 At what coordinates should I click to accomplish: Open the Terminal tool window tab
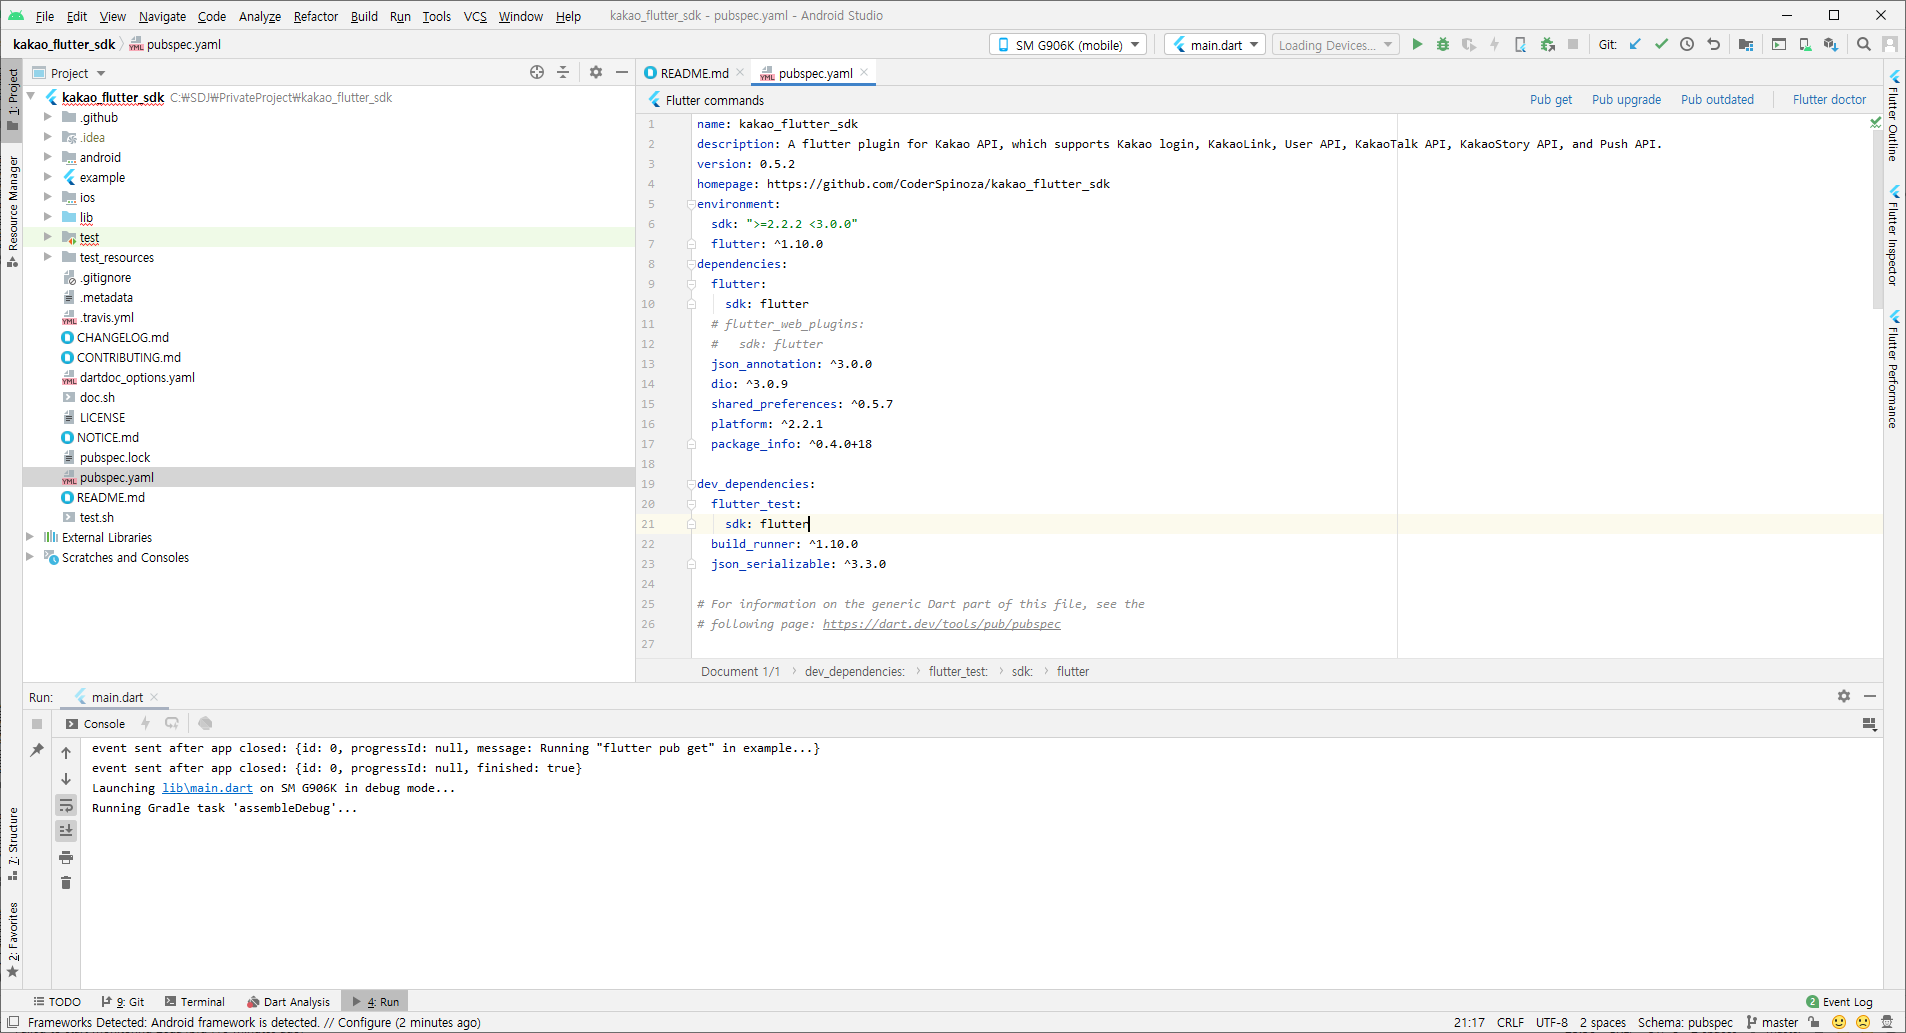point(195,1001)
